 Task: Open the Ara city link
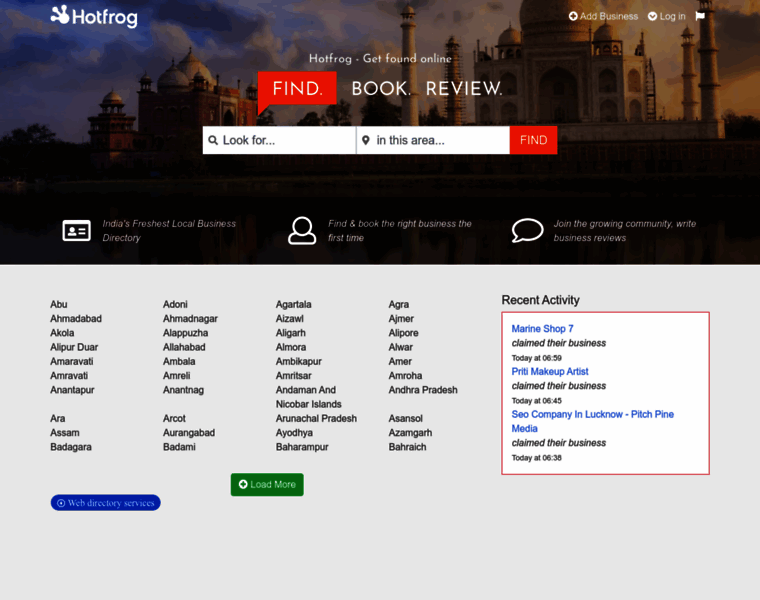tap(58, 418)
